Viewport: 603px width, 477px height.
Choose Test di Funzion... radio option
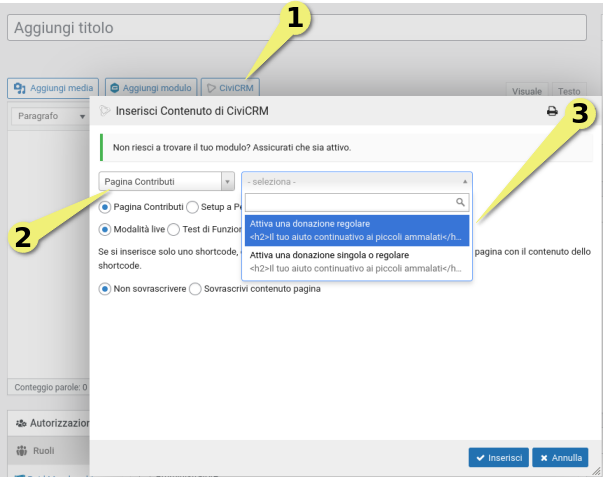coord(173,229)
